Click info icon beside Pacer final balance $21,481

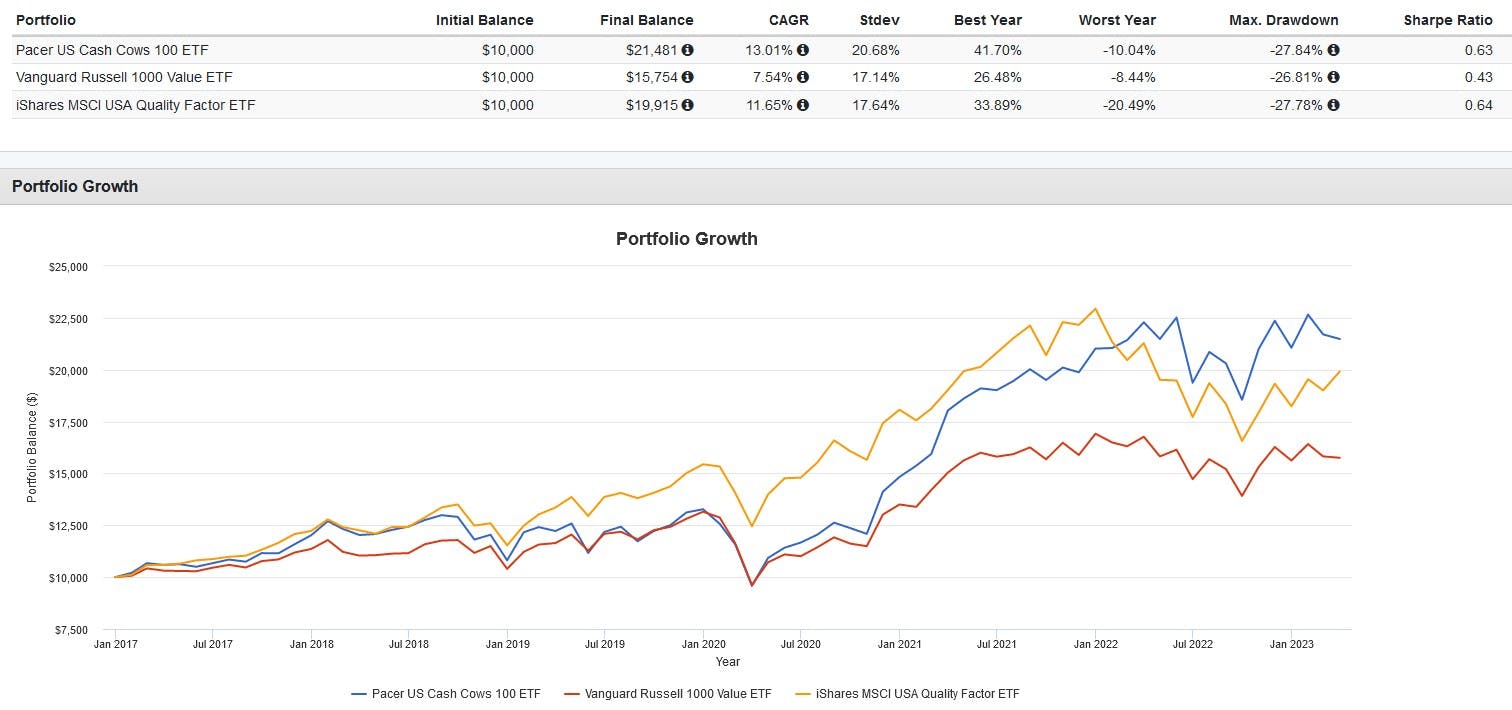(688, 50)
